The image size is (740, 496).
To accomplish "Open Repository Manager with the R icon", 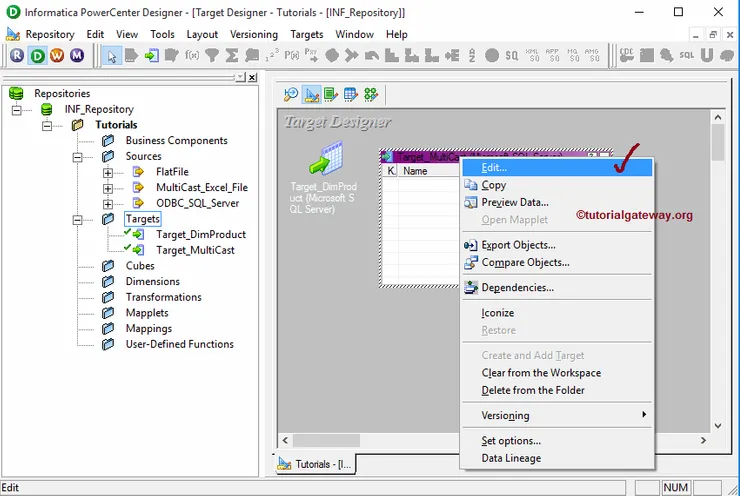I will 17,56.
